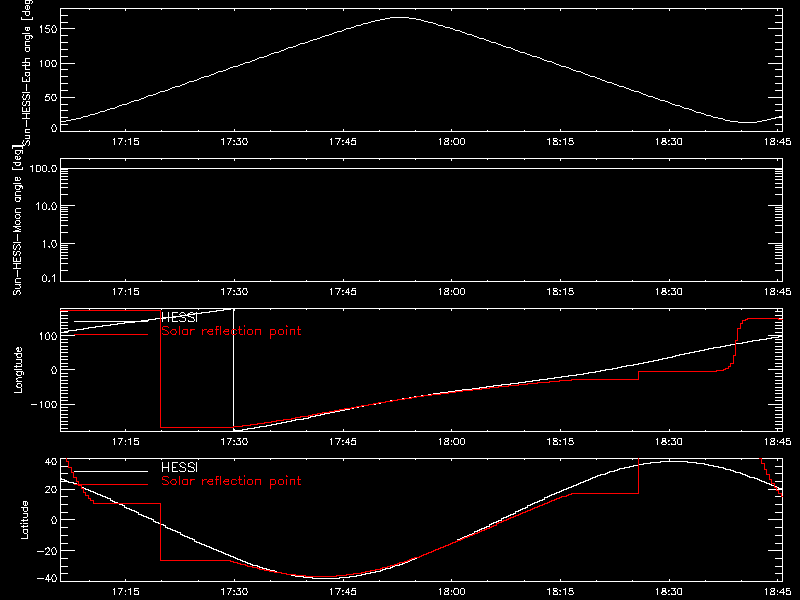Click the -20 tick on the Latitude axis
The image size is (800, 600).
(47, 551)
